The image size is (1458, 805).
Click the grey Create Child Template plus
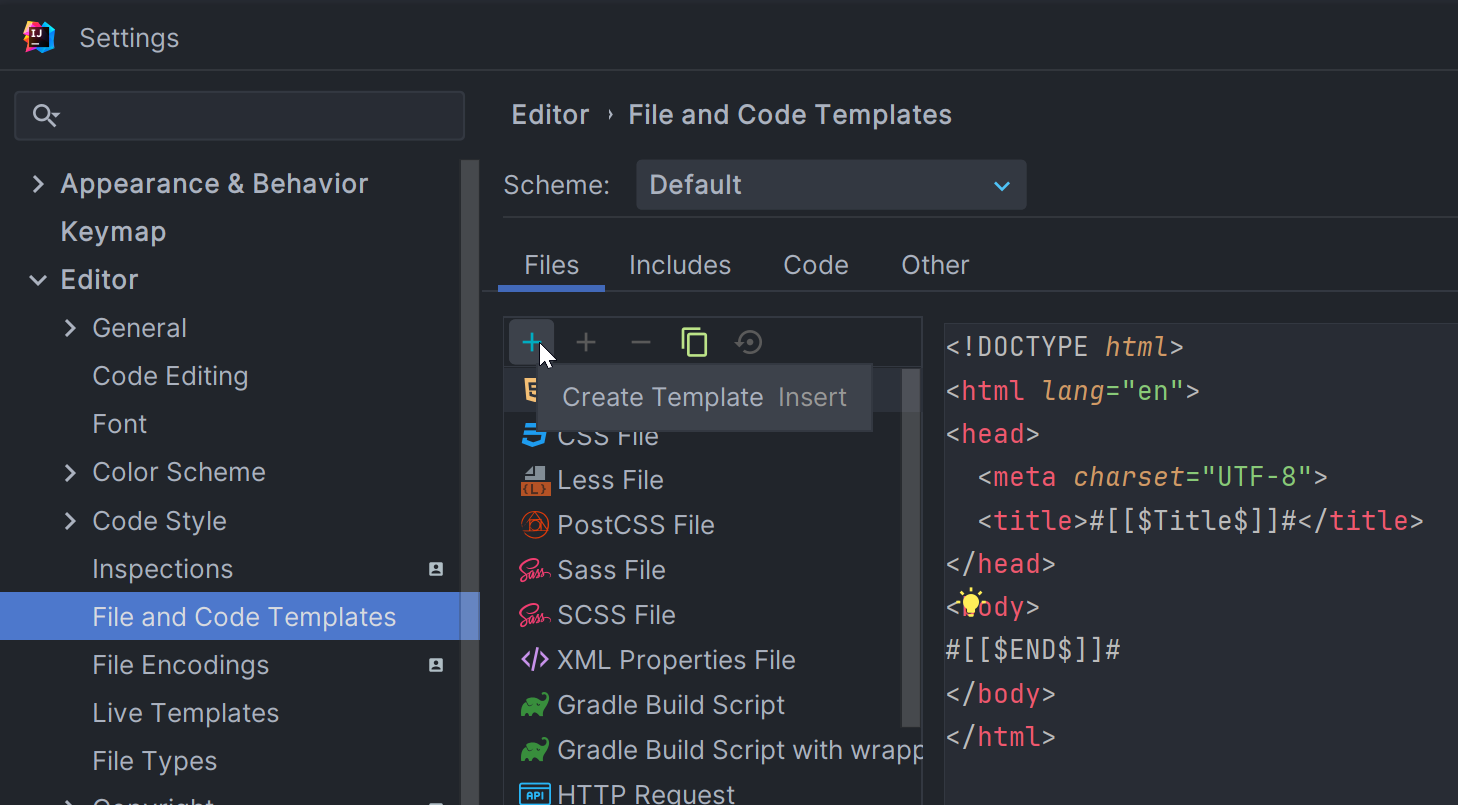[x=586, y=343]
